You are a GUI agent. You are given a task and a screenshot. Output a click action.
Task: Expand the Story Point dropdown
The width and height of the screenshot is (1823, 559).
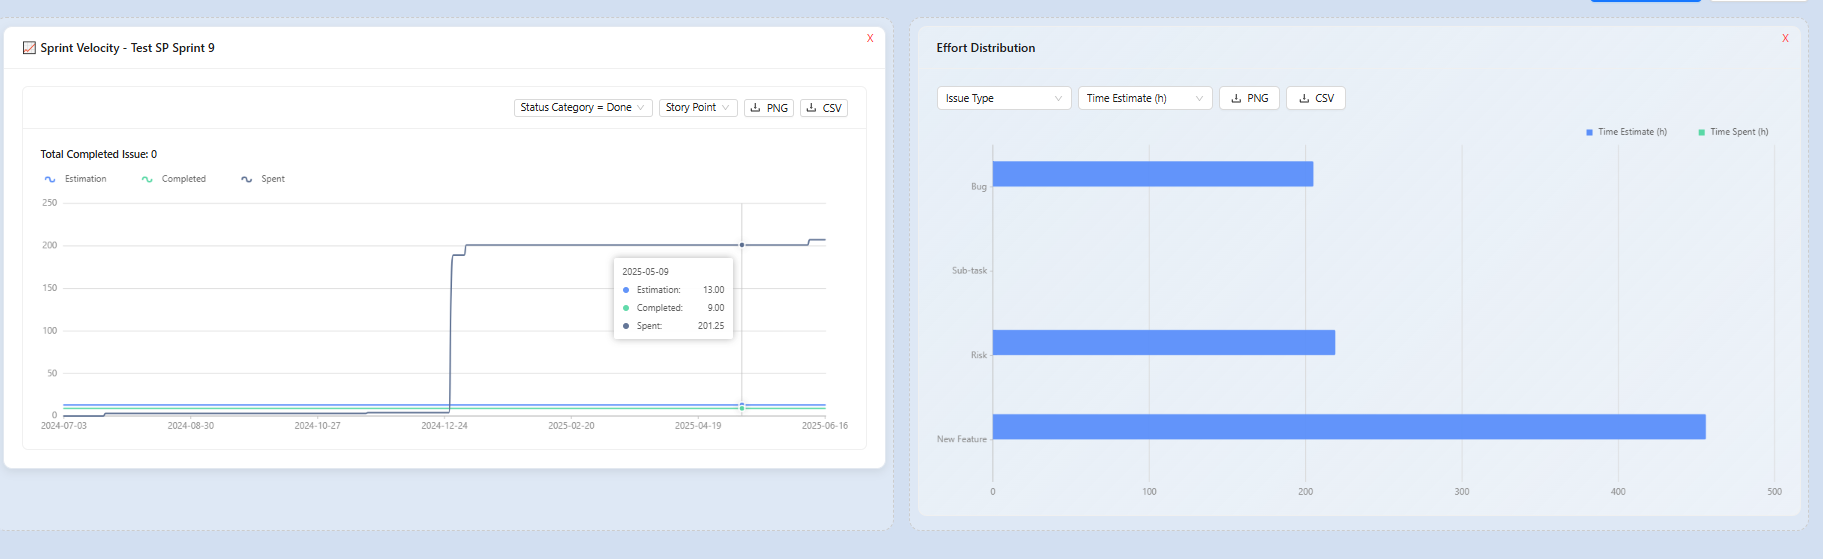(697, 108)
